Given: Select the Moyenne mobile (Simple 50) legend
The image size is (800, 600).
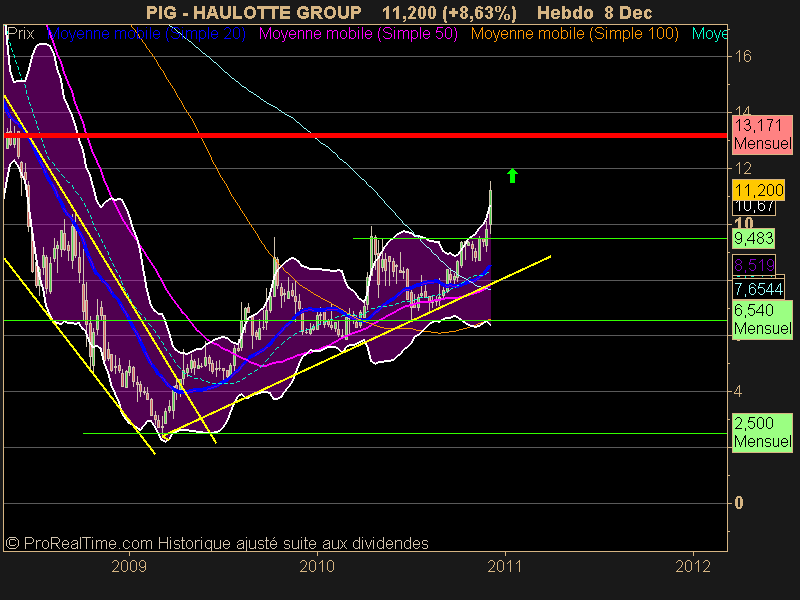Looking at the screenshot, I should (x=358, y=34).
